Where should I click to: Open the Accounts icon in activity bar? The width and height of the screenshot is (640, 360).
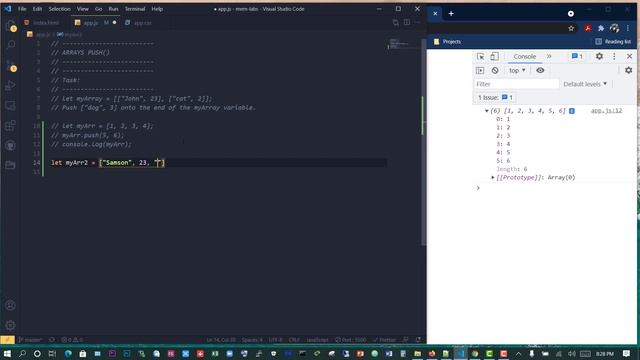(11, 305)
